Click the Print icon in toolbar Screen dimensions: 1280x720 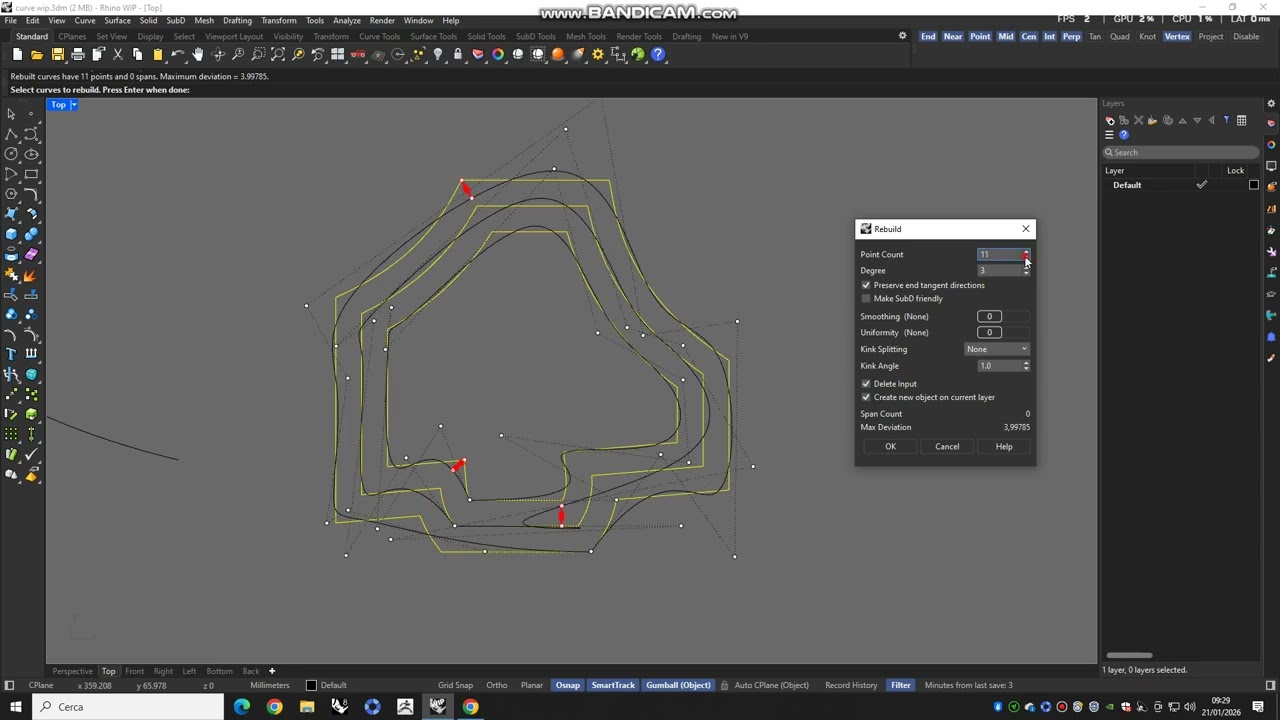tap(77, 55)
